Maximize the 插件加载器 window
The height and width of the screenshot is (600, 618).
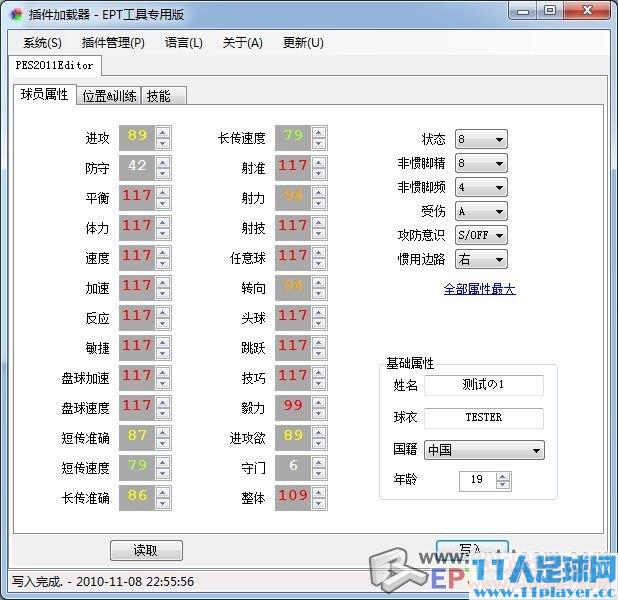[x=549, y=11]
